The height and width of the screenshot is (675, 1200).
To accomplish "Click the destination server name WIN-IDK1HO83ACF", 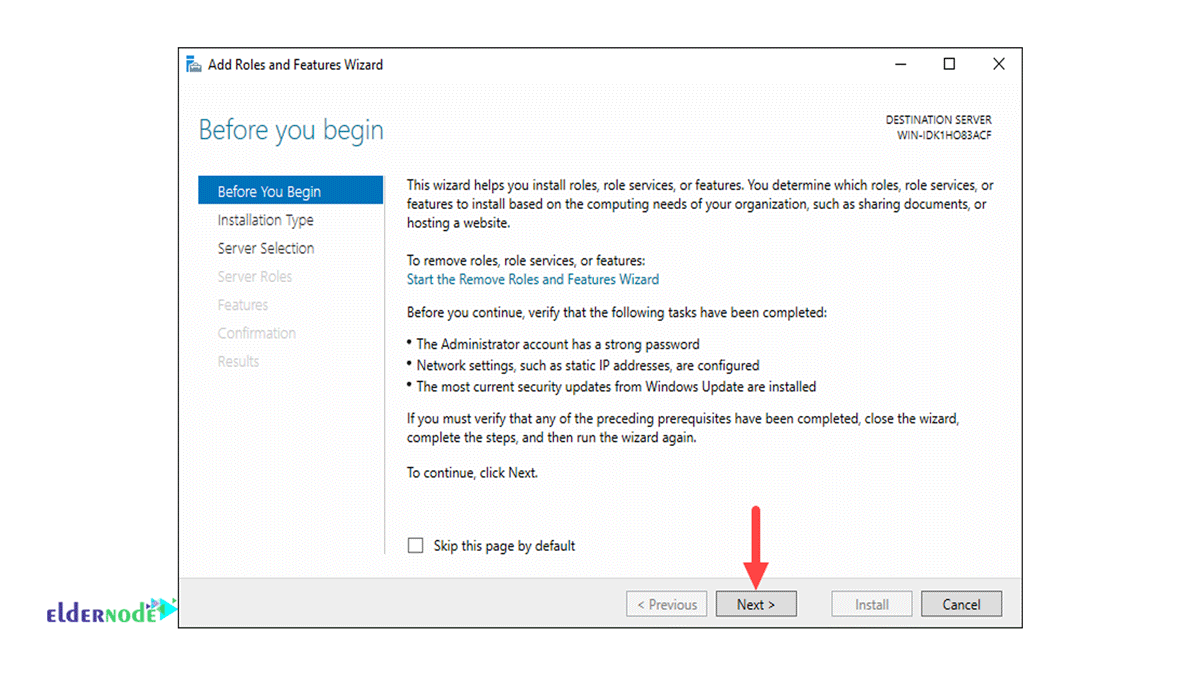I will pos(944,135).
